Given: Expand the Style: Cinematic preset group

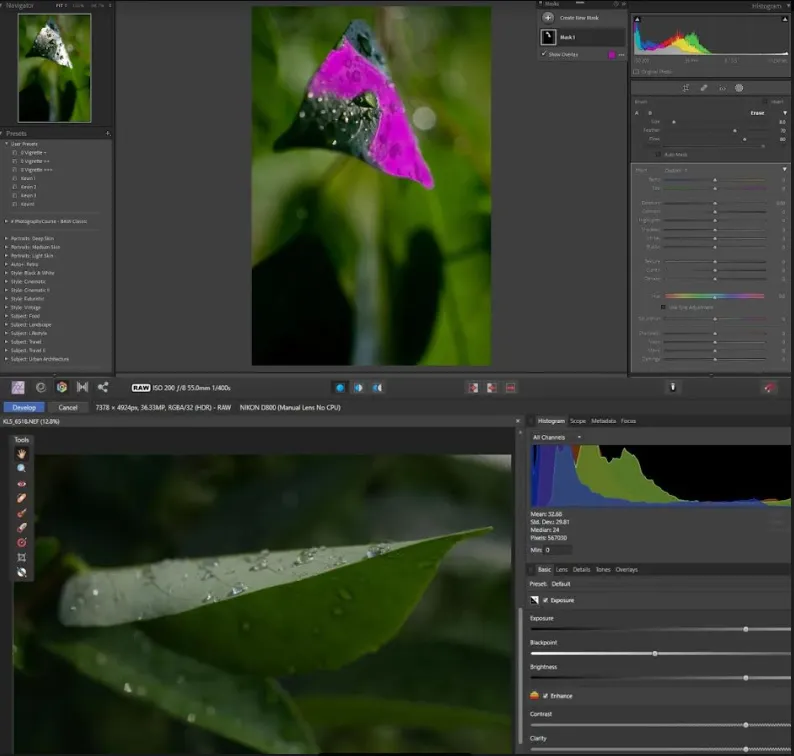Looking at the screenshot, I should click(x=6, y=282).
